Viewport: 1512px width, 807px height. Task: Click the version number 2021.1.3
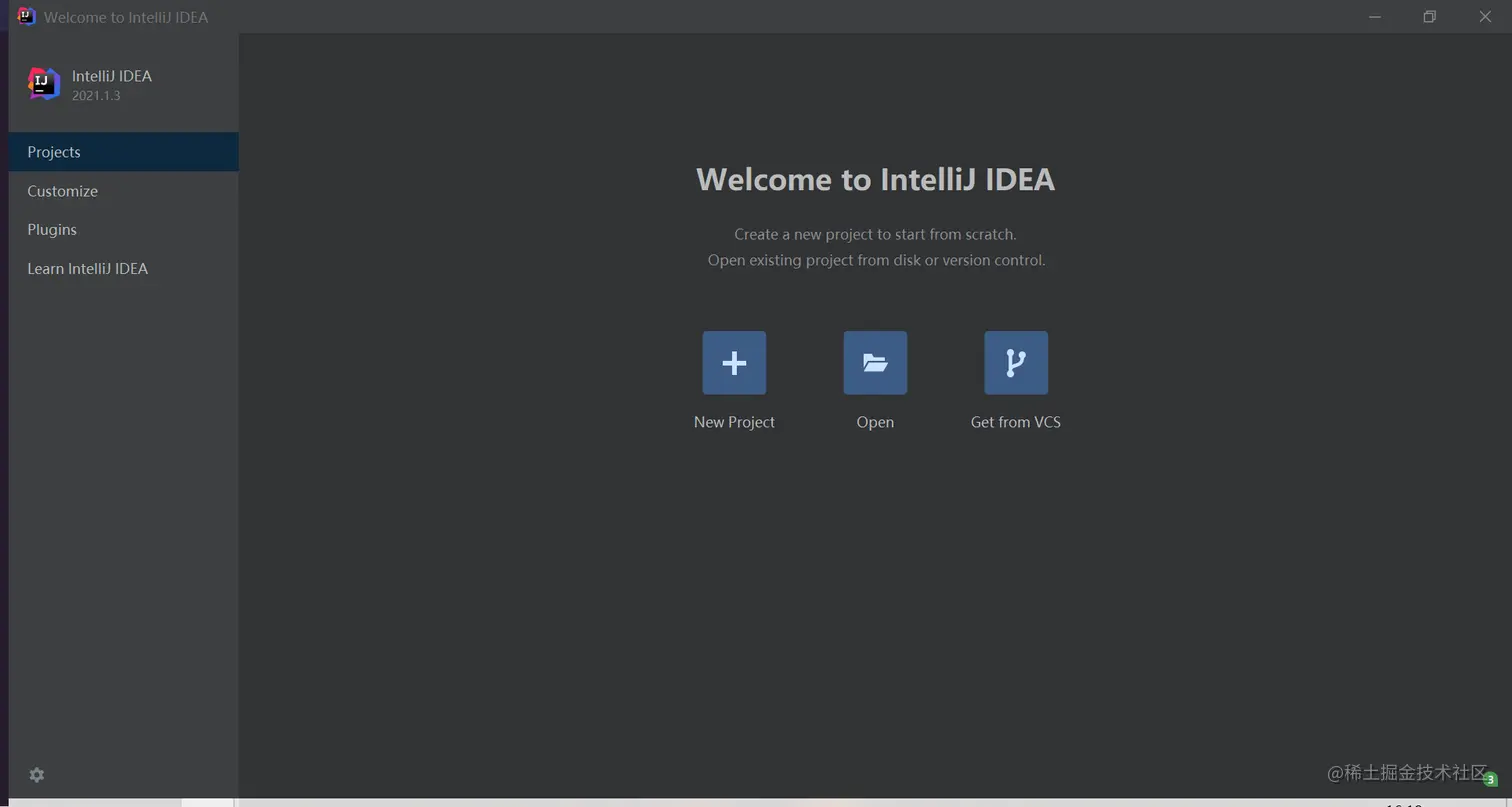coord(96,96)
